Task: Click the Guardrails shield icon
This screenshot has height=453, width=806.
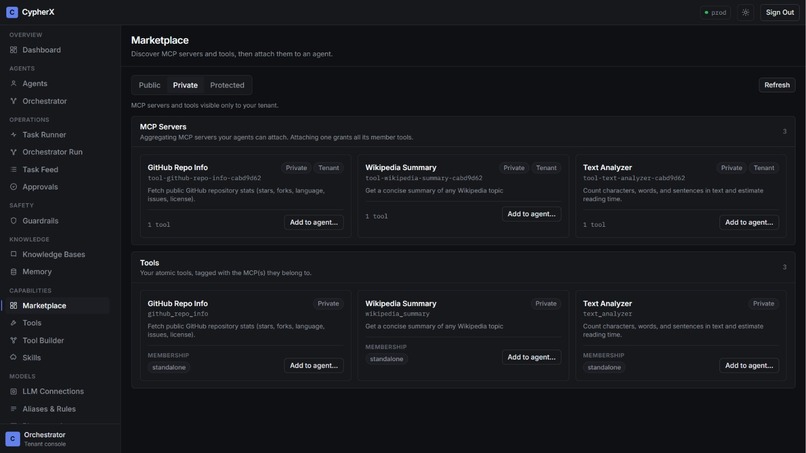Action: pyautogui.click(x=13, y=221)
